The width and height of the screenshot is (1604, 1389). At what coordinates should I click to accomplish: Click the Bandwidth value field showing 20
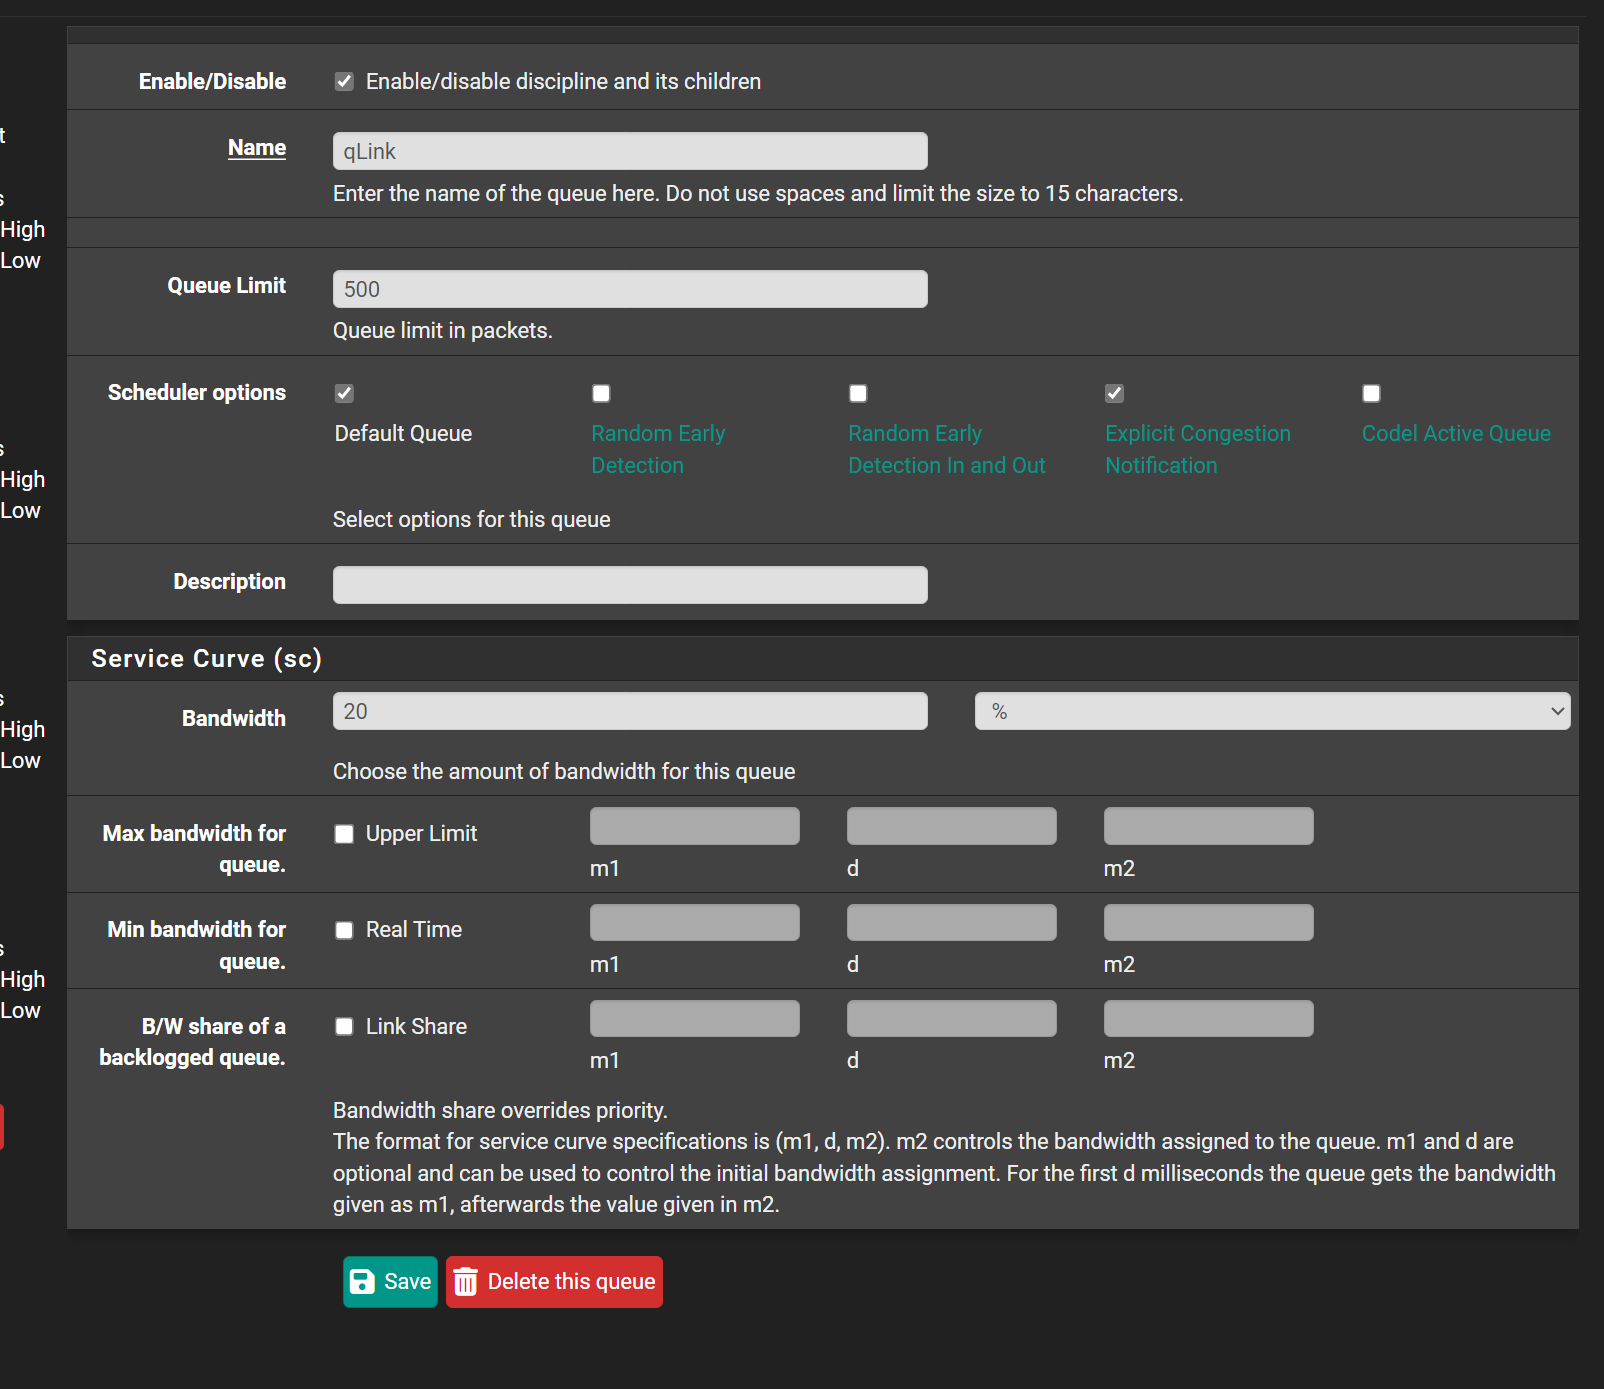(630, 711)
